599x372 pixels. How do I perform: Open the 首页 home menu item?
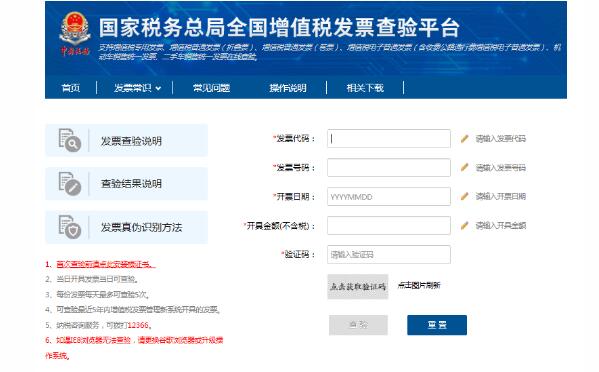tap(71, 88)
